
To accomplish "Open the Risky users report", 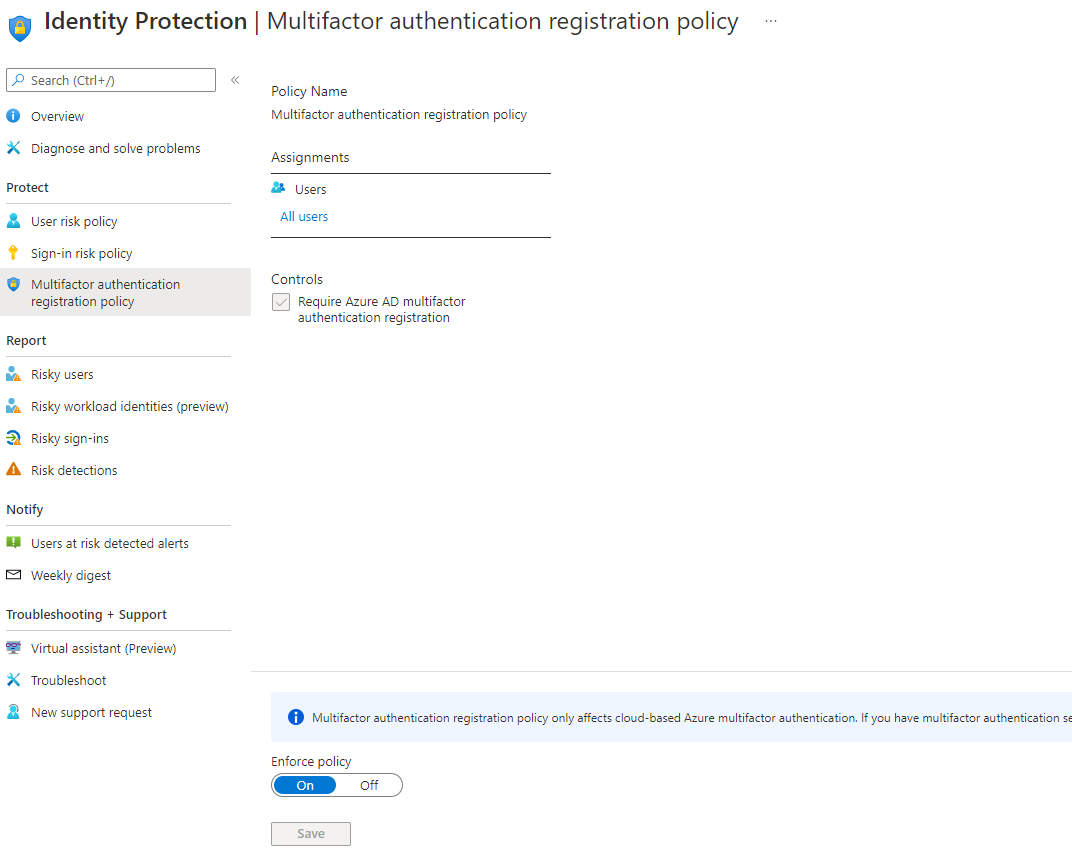I will coord(62,375).
